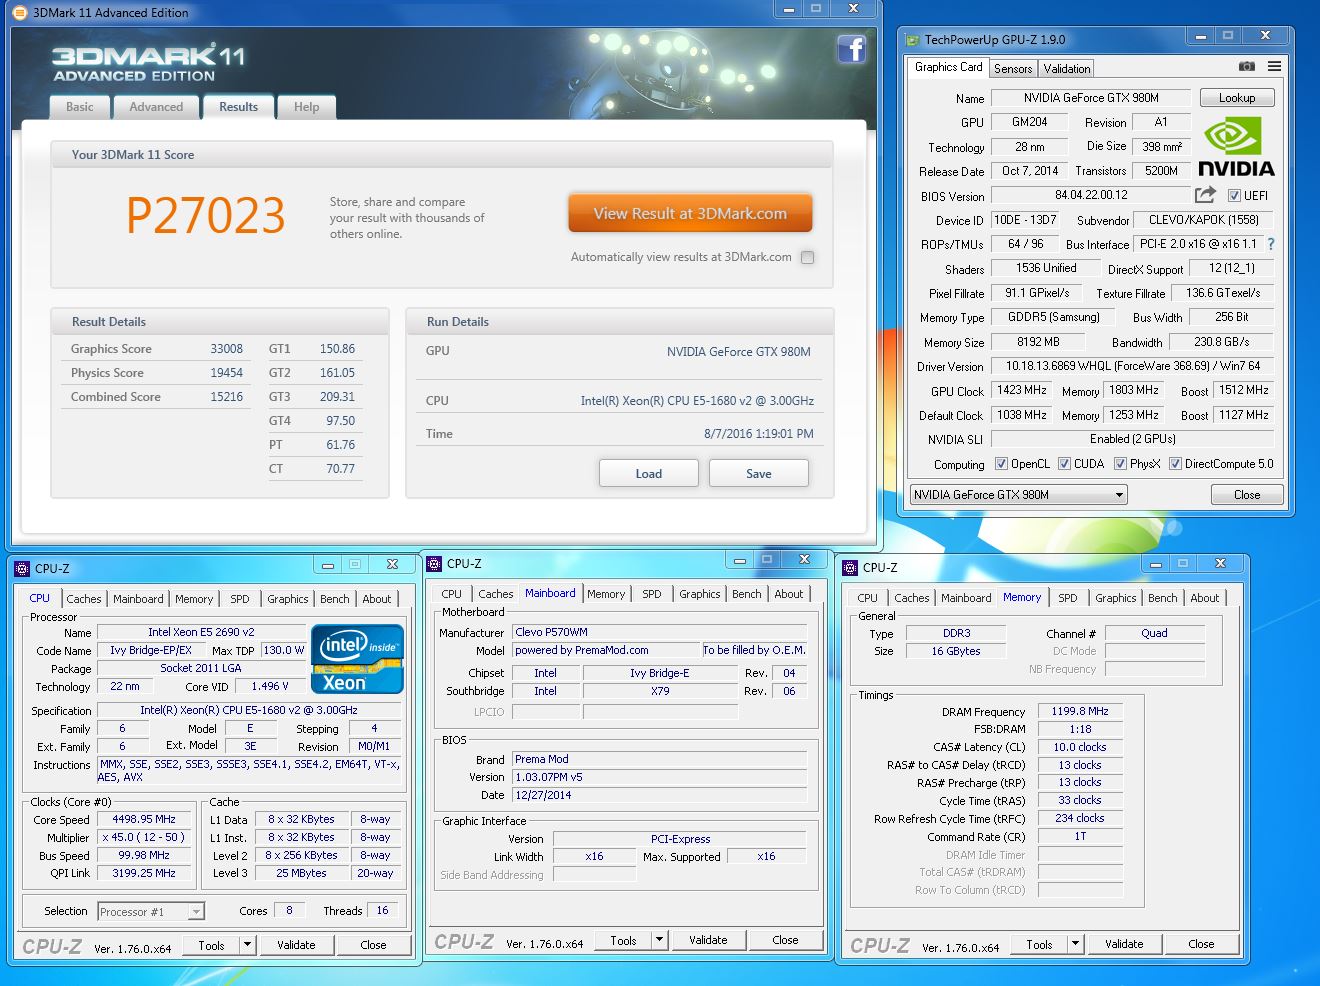Click the GPU-Z title bar app icon

pyautogui.click(x=912, y=40)
